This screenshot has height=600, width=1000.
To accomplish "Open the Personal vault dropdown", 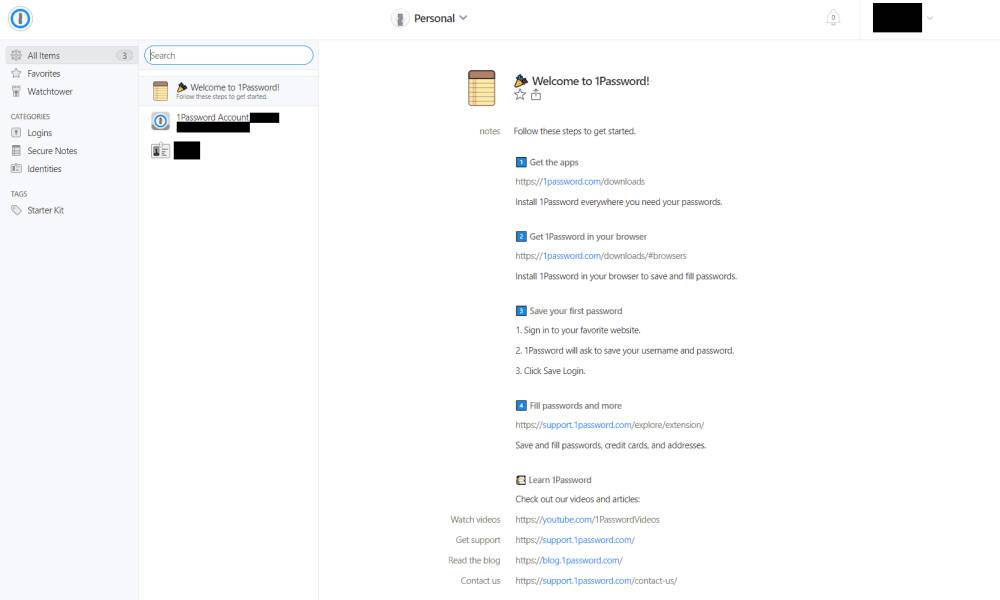I will [x=429, y=18].
